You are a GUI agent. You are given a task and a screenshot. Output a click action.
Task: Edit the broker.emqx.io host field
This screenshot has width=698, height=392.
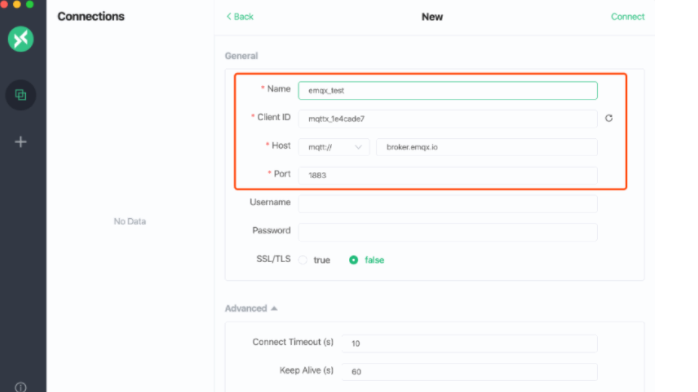click(x=487, y=147)
